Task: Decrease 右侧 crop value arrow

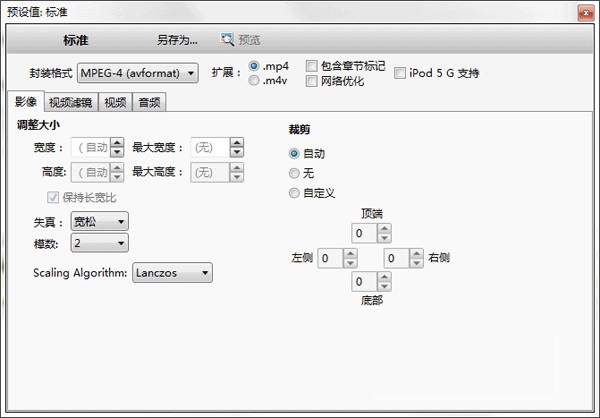Action: tap(416, 263)
